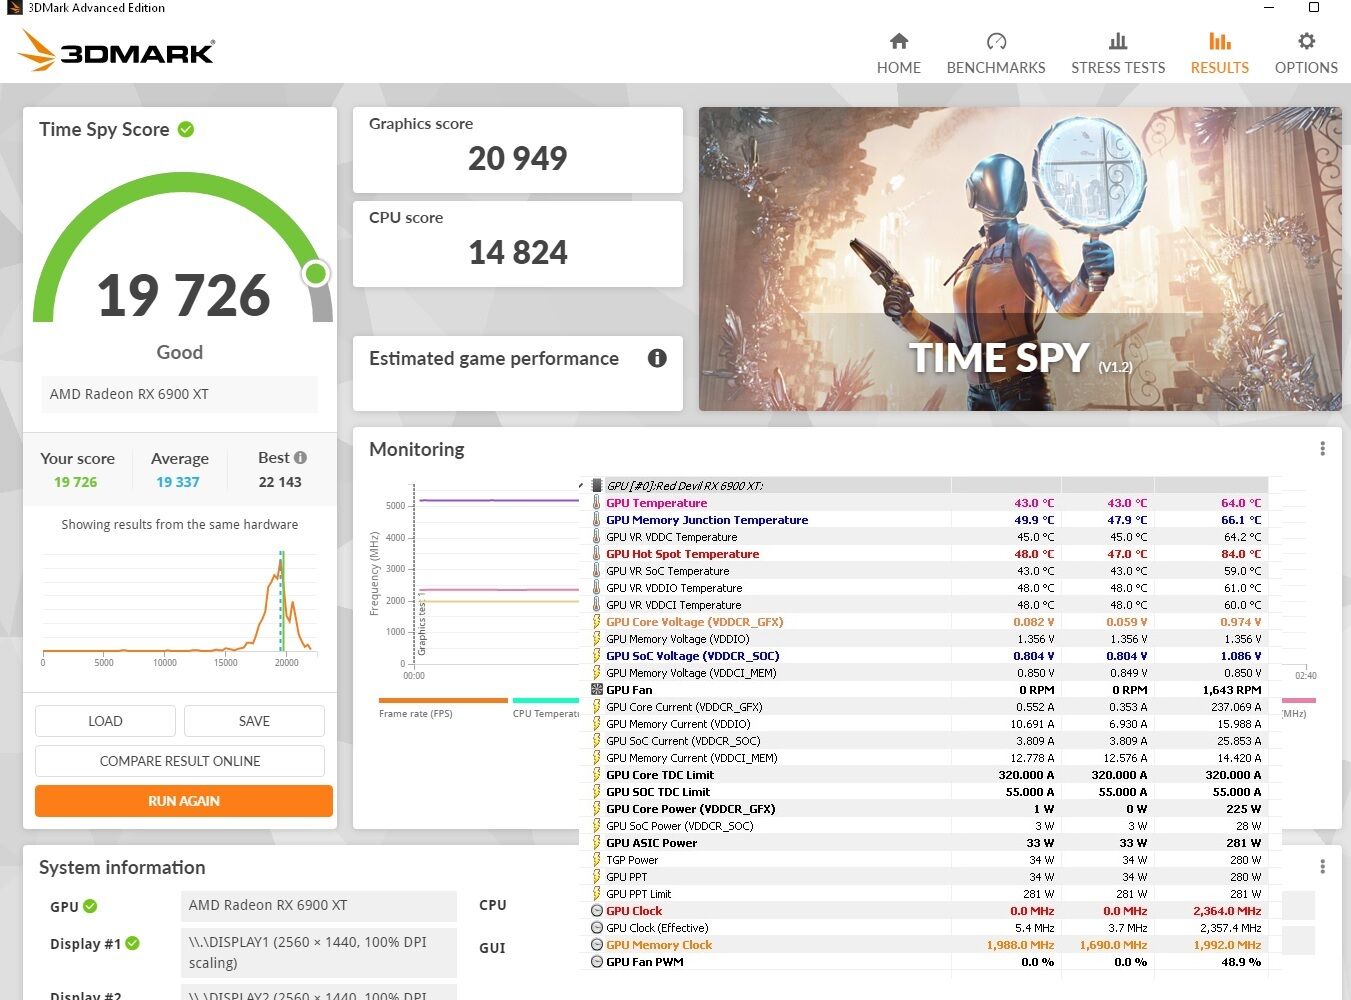Collapse the Red Devil RX 6900 XT sensor group
1351x1000 pixels.
pos(582,486)
